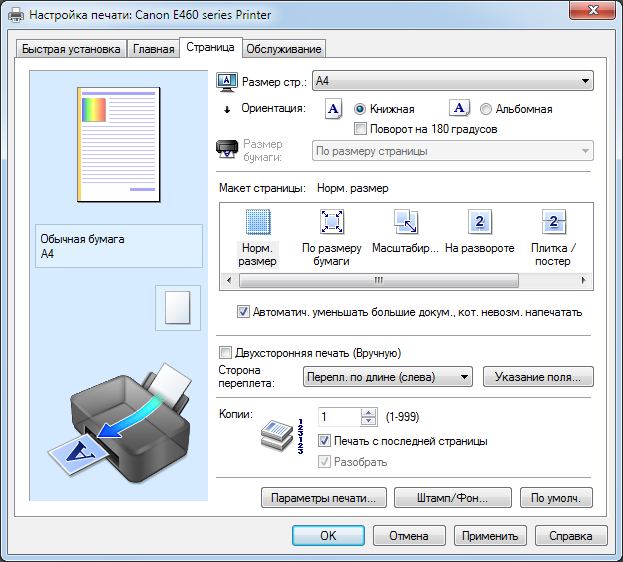Viewport: 623px width, 562px height.
Task: Click the disabled Разобрать checkbox
Action: pyautogui.click(x=324, y=462)
